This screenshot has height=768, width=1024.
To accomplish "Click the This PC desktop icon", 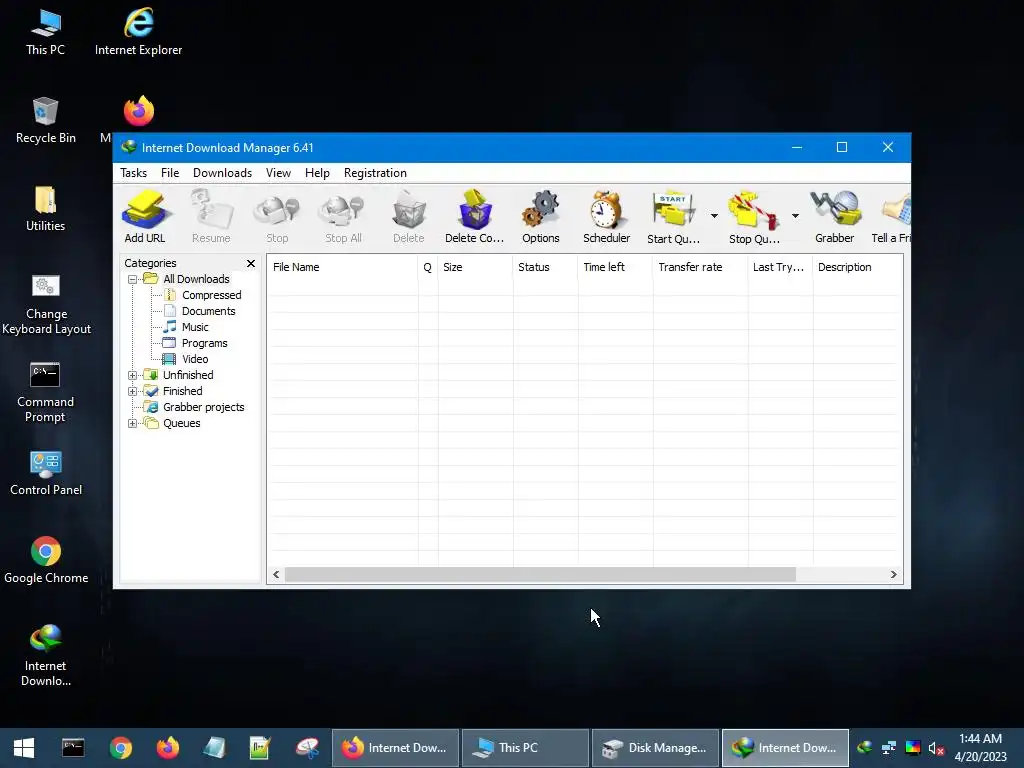I will [46, 31].
